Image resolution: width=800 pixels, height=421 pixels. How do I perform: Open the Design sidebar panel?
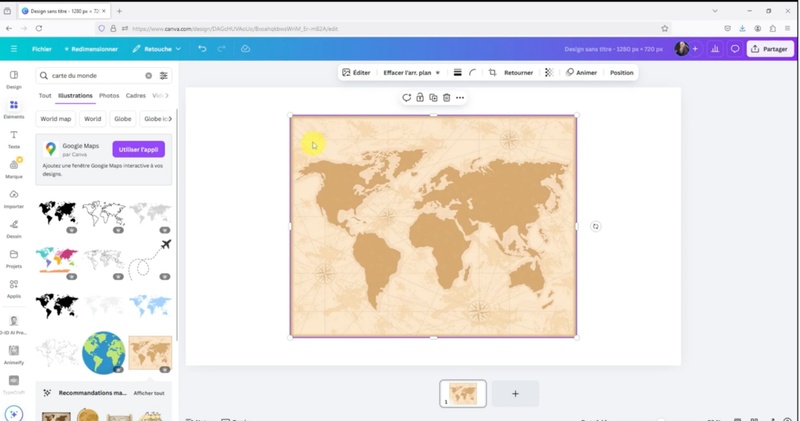[x=14, y=79]
